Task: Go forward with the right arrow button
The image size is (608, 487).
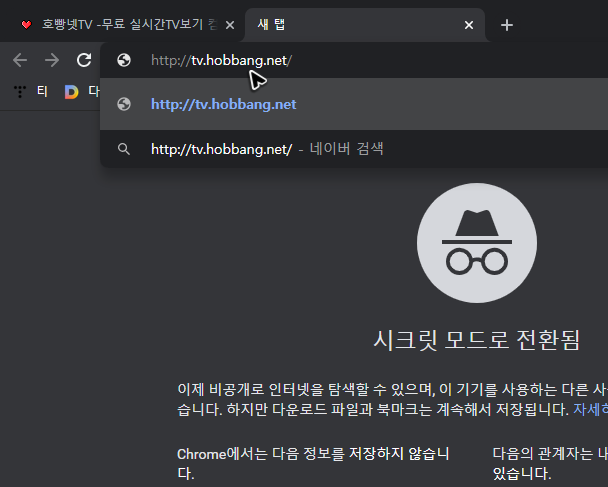Action: (x=52, y=60)
